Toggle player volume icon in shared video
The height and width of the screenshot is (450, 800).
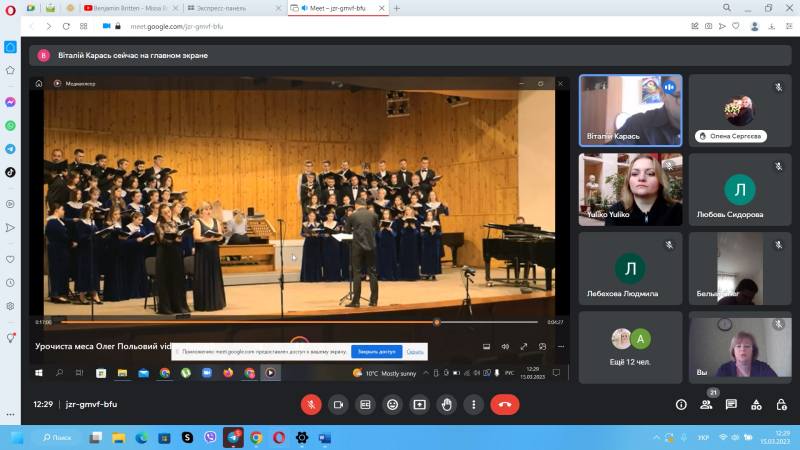(x=505, y=346)
